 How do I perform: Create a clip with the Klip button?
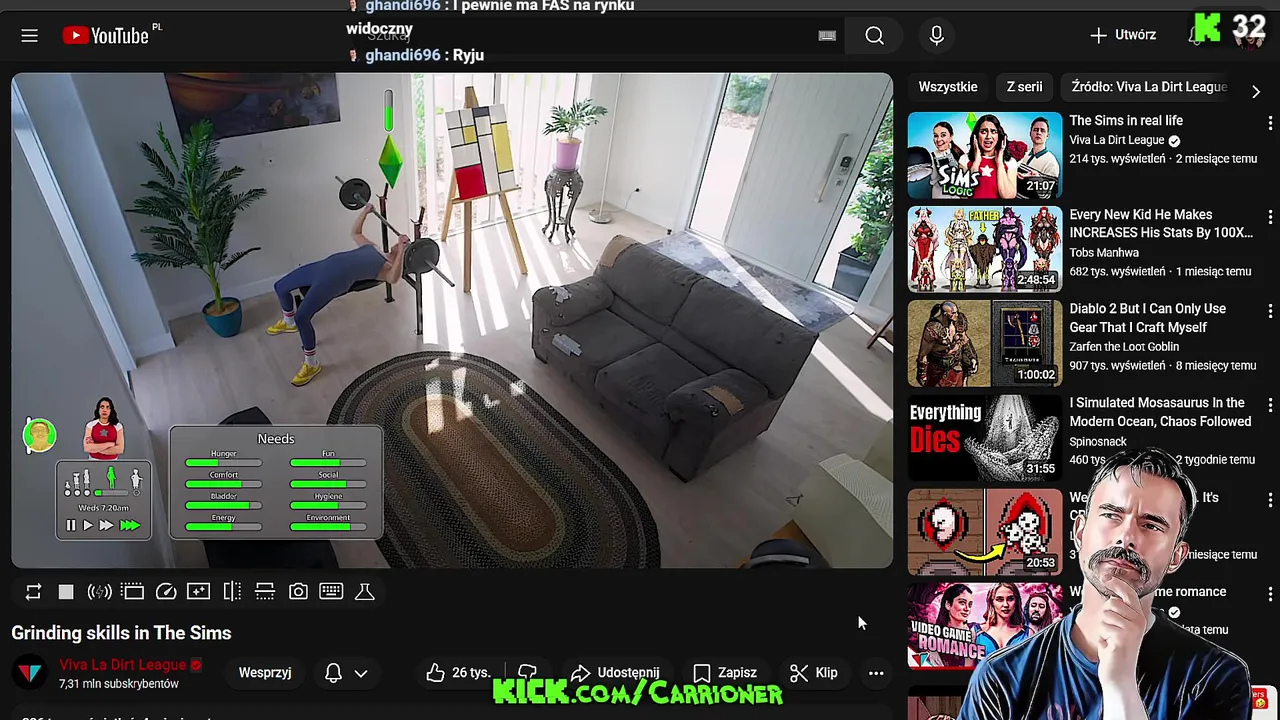[x=814, y=673]
